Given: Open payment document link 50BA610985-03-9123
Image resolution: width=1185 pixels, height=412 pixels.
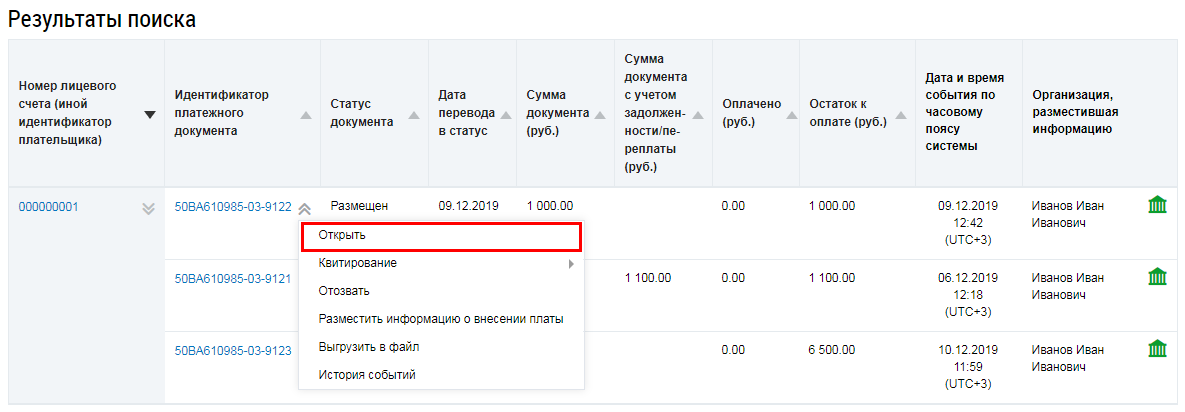Looking at the screenshot, I should (233, 350).
